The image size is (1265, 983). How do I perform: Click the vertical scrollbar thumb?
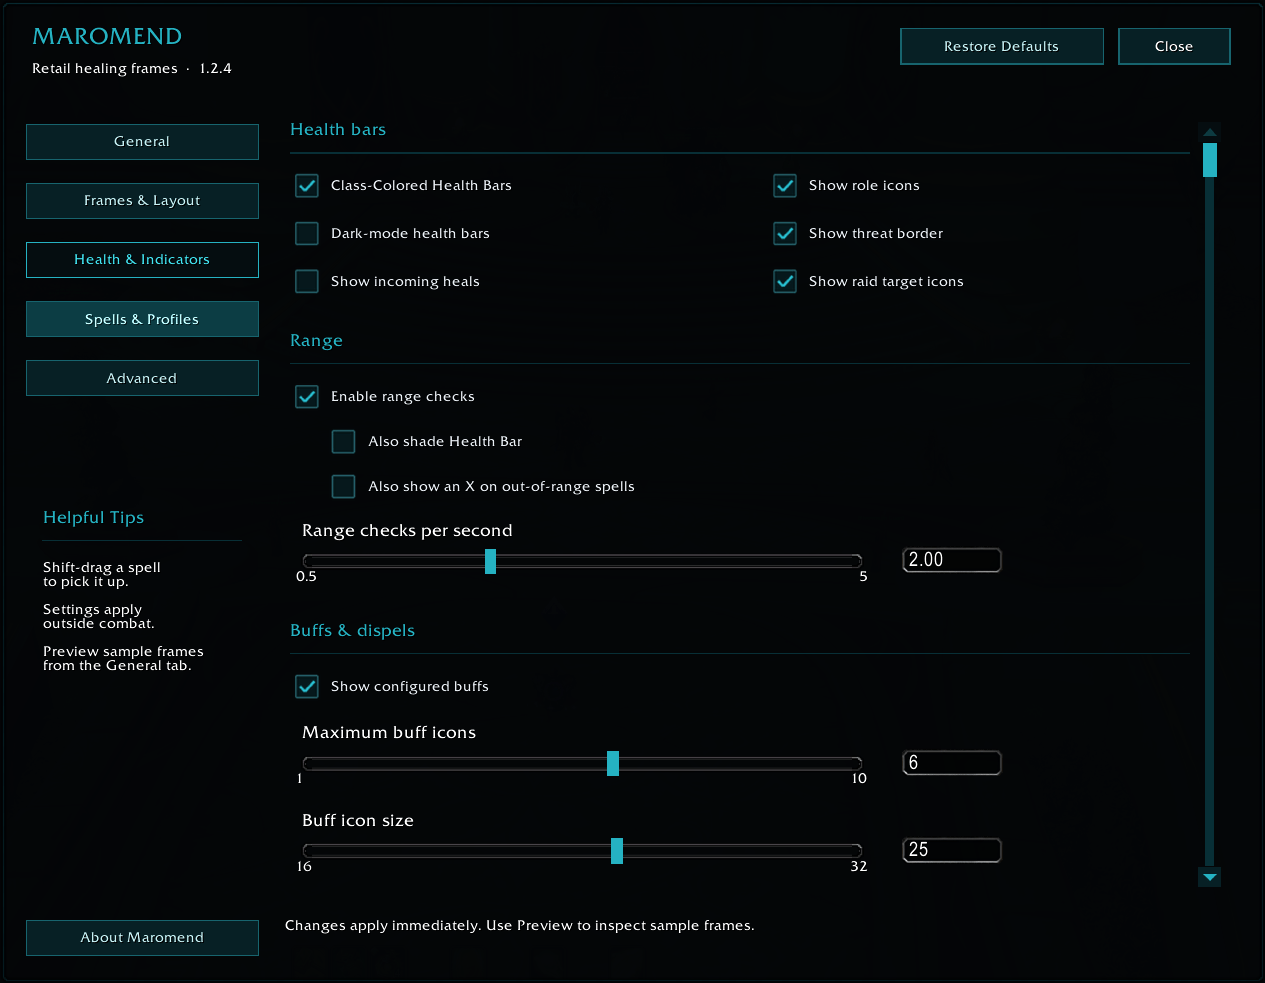(1210, 160)
